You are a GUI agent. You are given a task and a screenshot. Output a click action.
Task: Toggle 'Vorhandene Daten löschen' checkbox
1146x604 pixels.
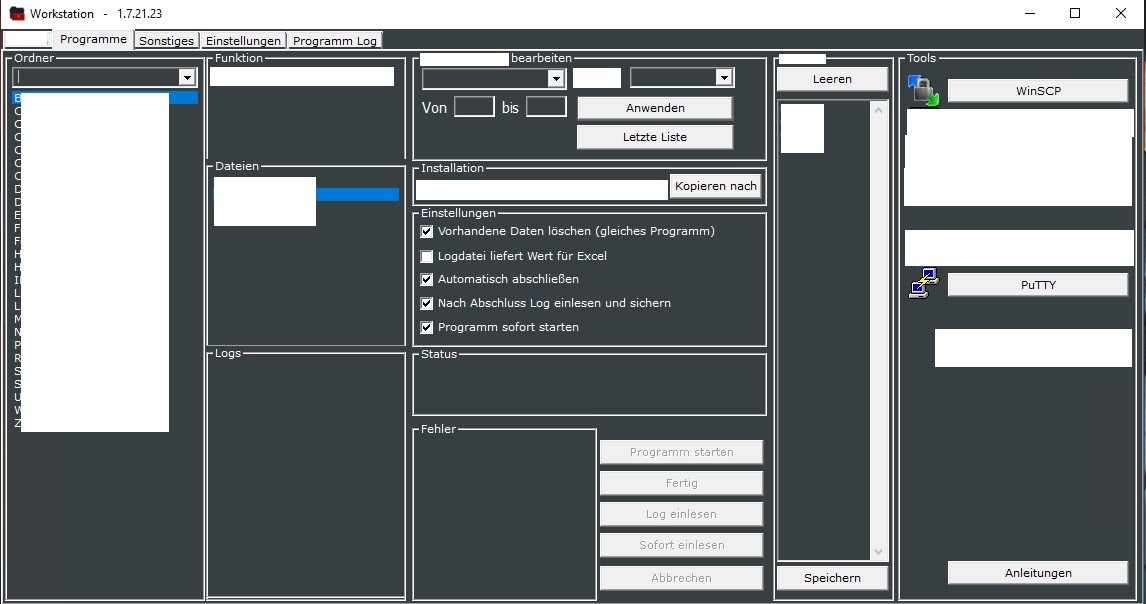[x=427, y=231]
